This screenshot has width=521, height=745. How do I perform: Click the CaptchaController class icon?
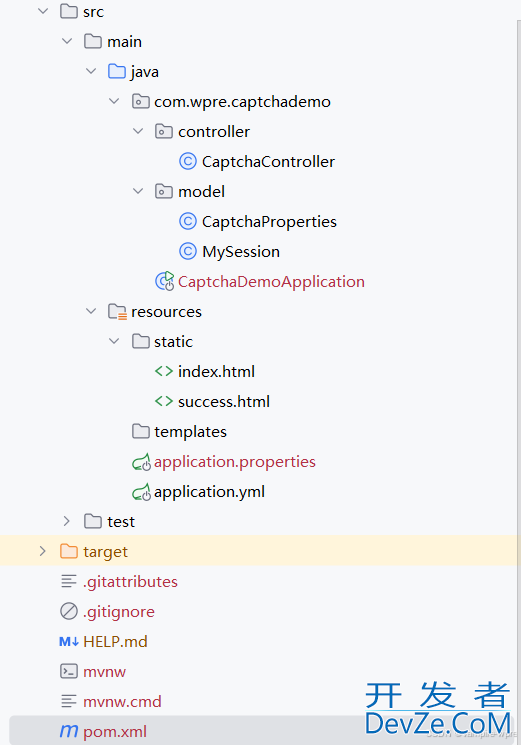tap(188, 162)
